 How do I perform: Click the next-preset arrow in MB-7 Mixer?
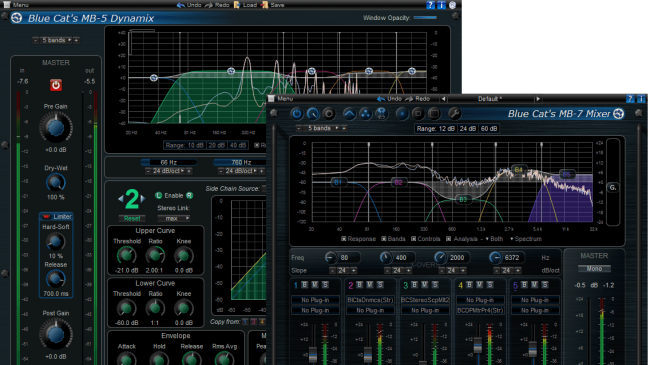[538, 99]
